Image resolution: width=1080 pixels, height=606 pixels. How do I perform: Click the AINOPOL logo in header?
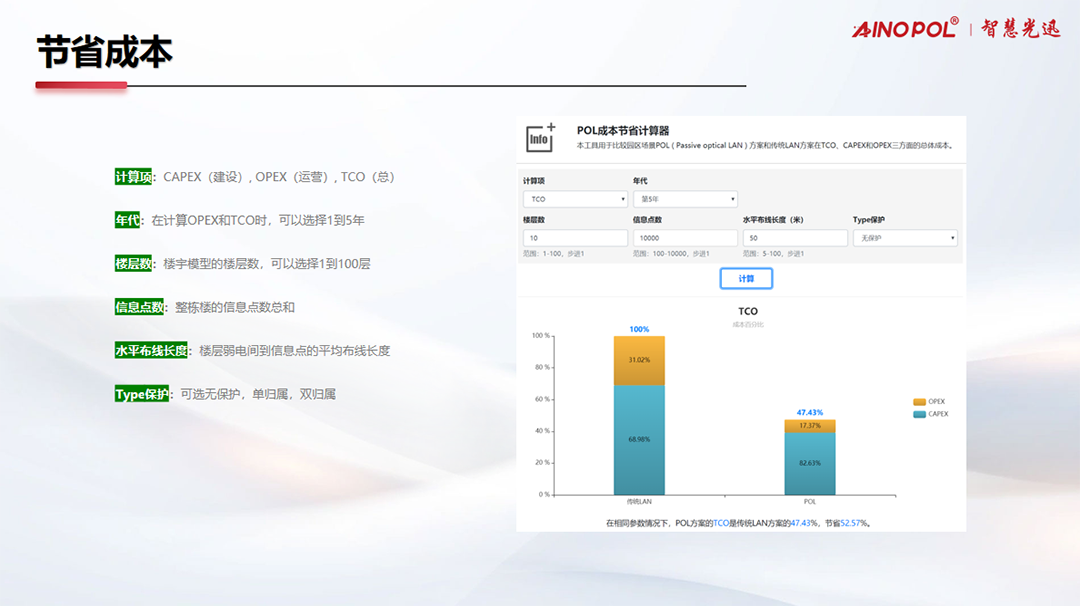[x=905, y=29]
